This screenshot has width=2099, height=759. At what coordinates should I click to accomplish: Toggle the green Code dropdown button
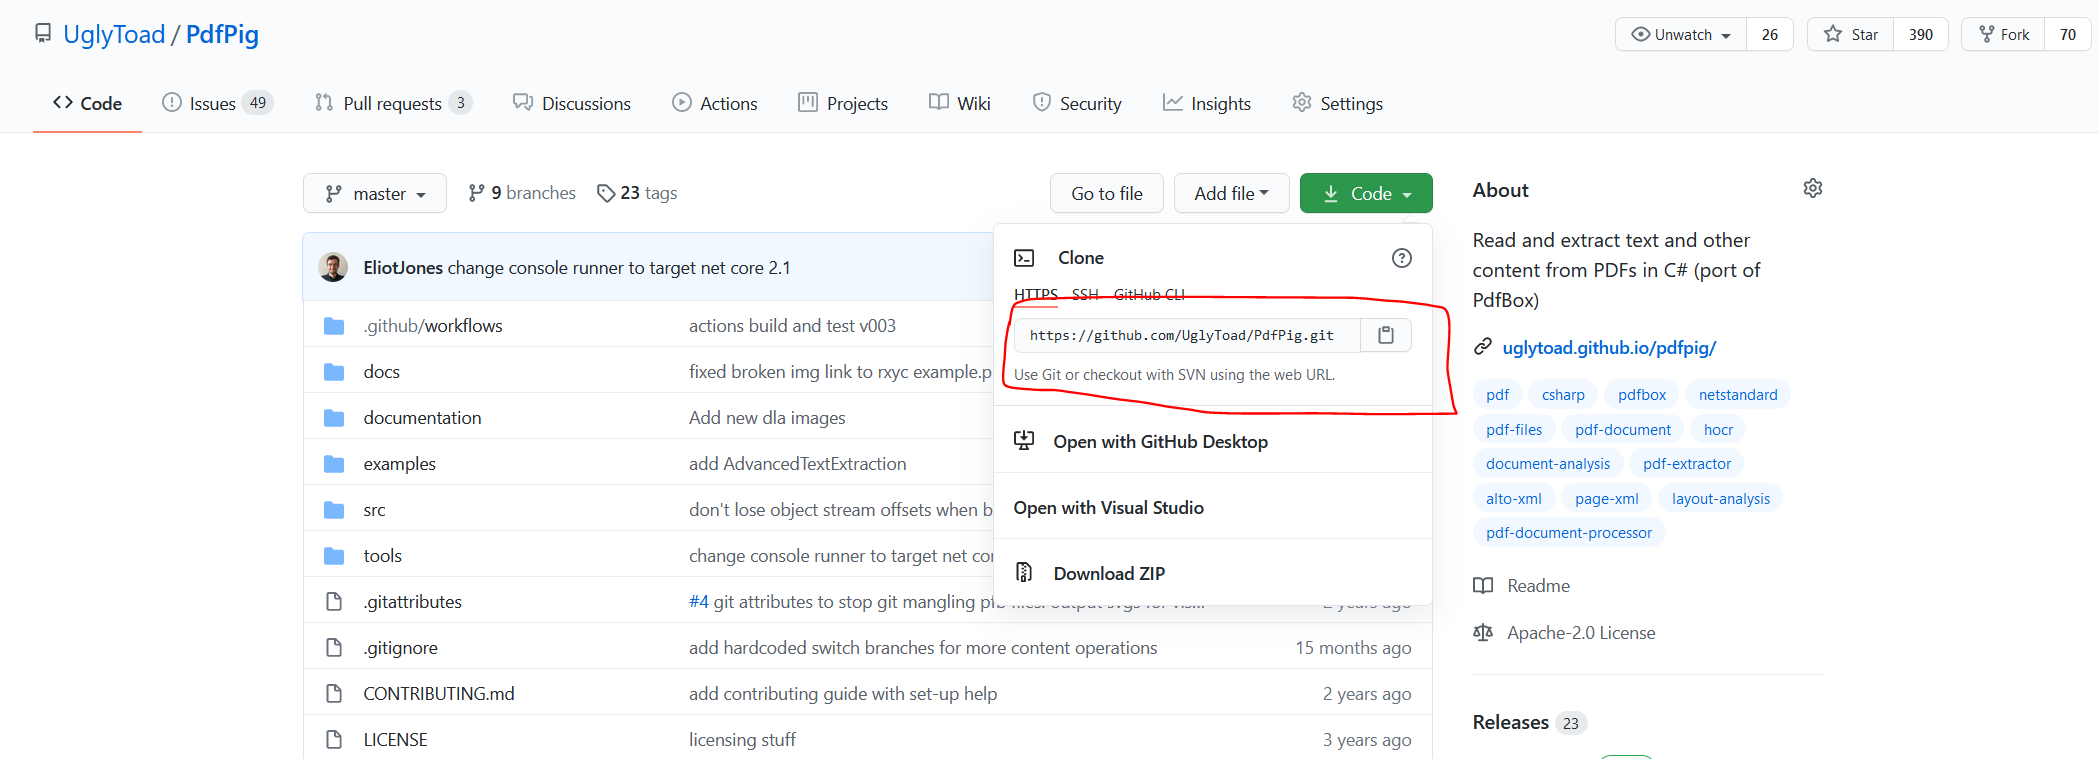pos(1366,193)
